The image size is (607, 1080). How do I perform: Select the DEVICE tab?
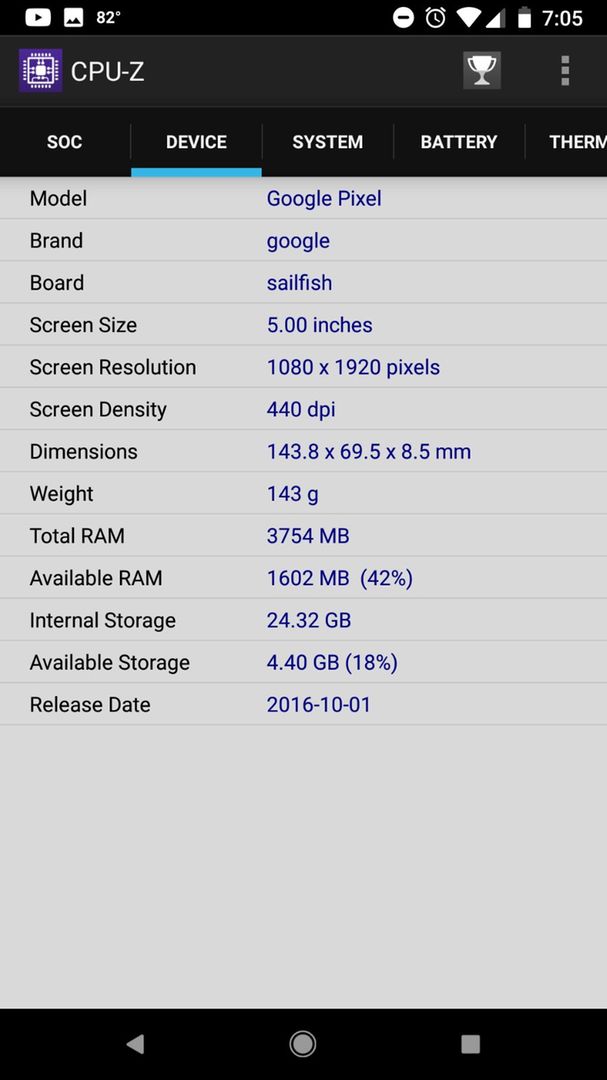click(x=196, y=142)
